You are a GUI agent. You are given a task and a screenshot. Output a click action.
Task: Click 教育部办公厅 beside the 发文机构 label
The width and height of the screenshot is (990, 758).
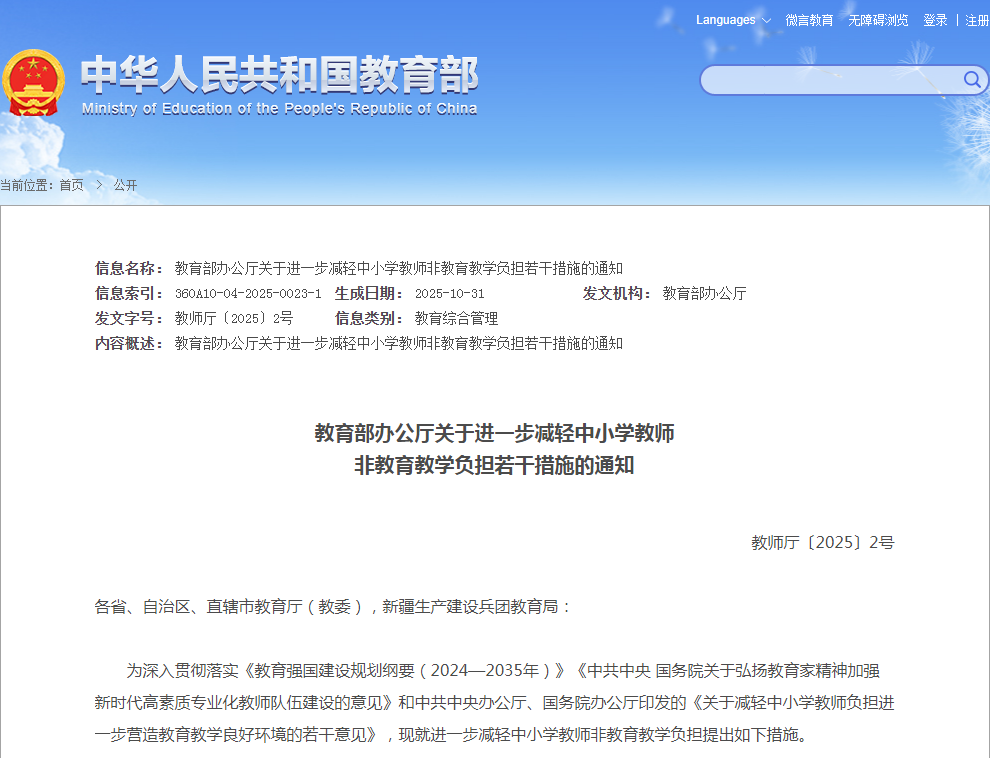[704, 294]
